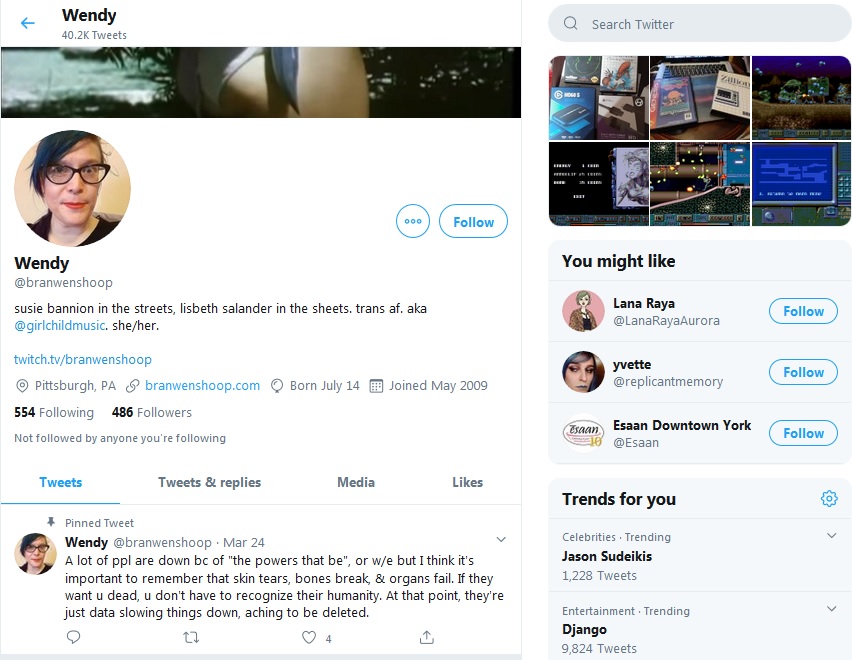
Task: Expand options for Django trend
Action: (831, 609)
